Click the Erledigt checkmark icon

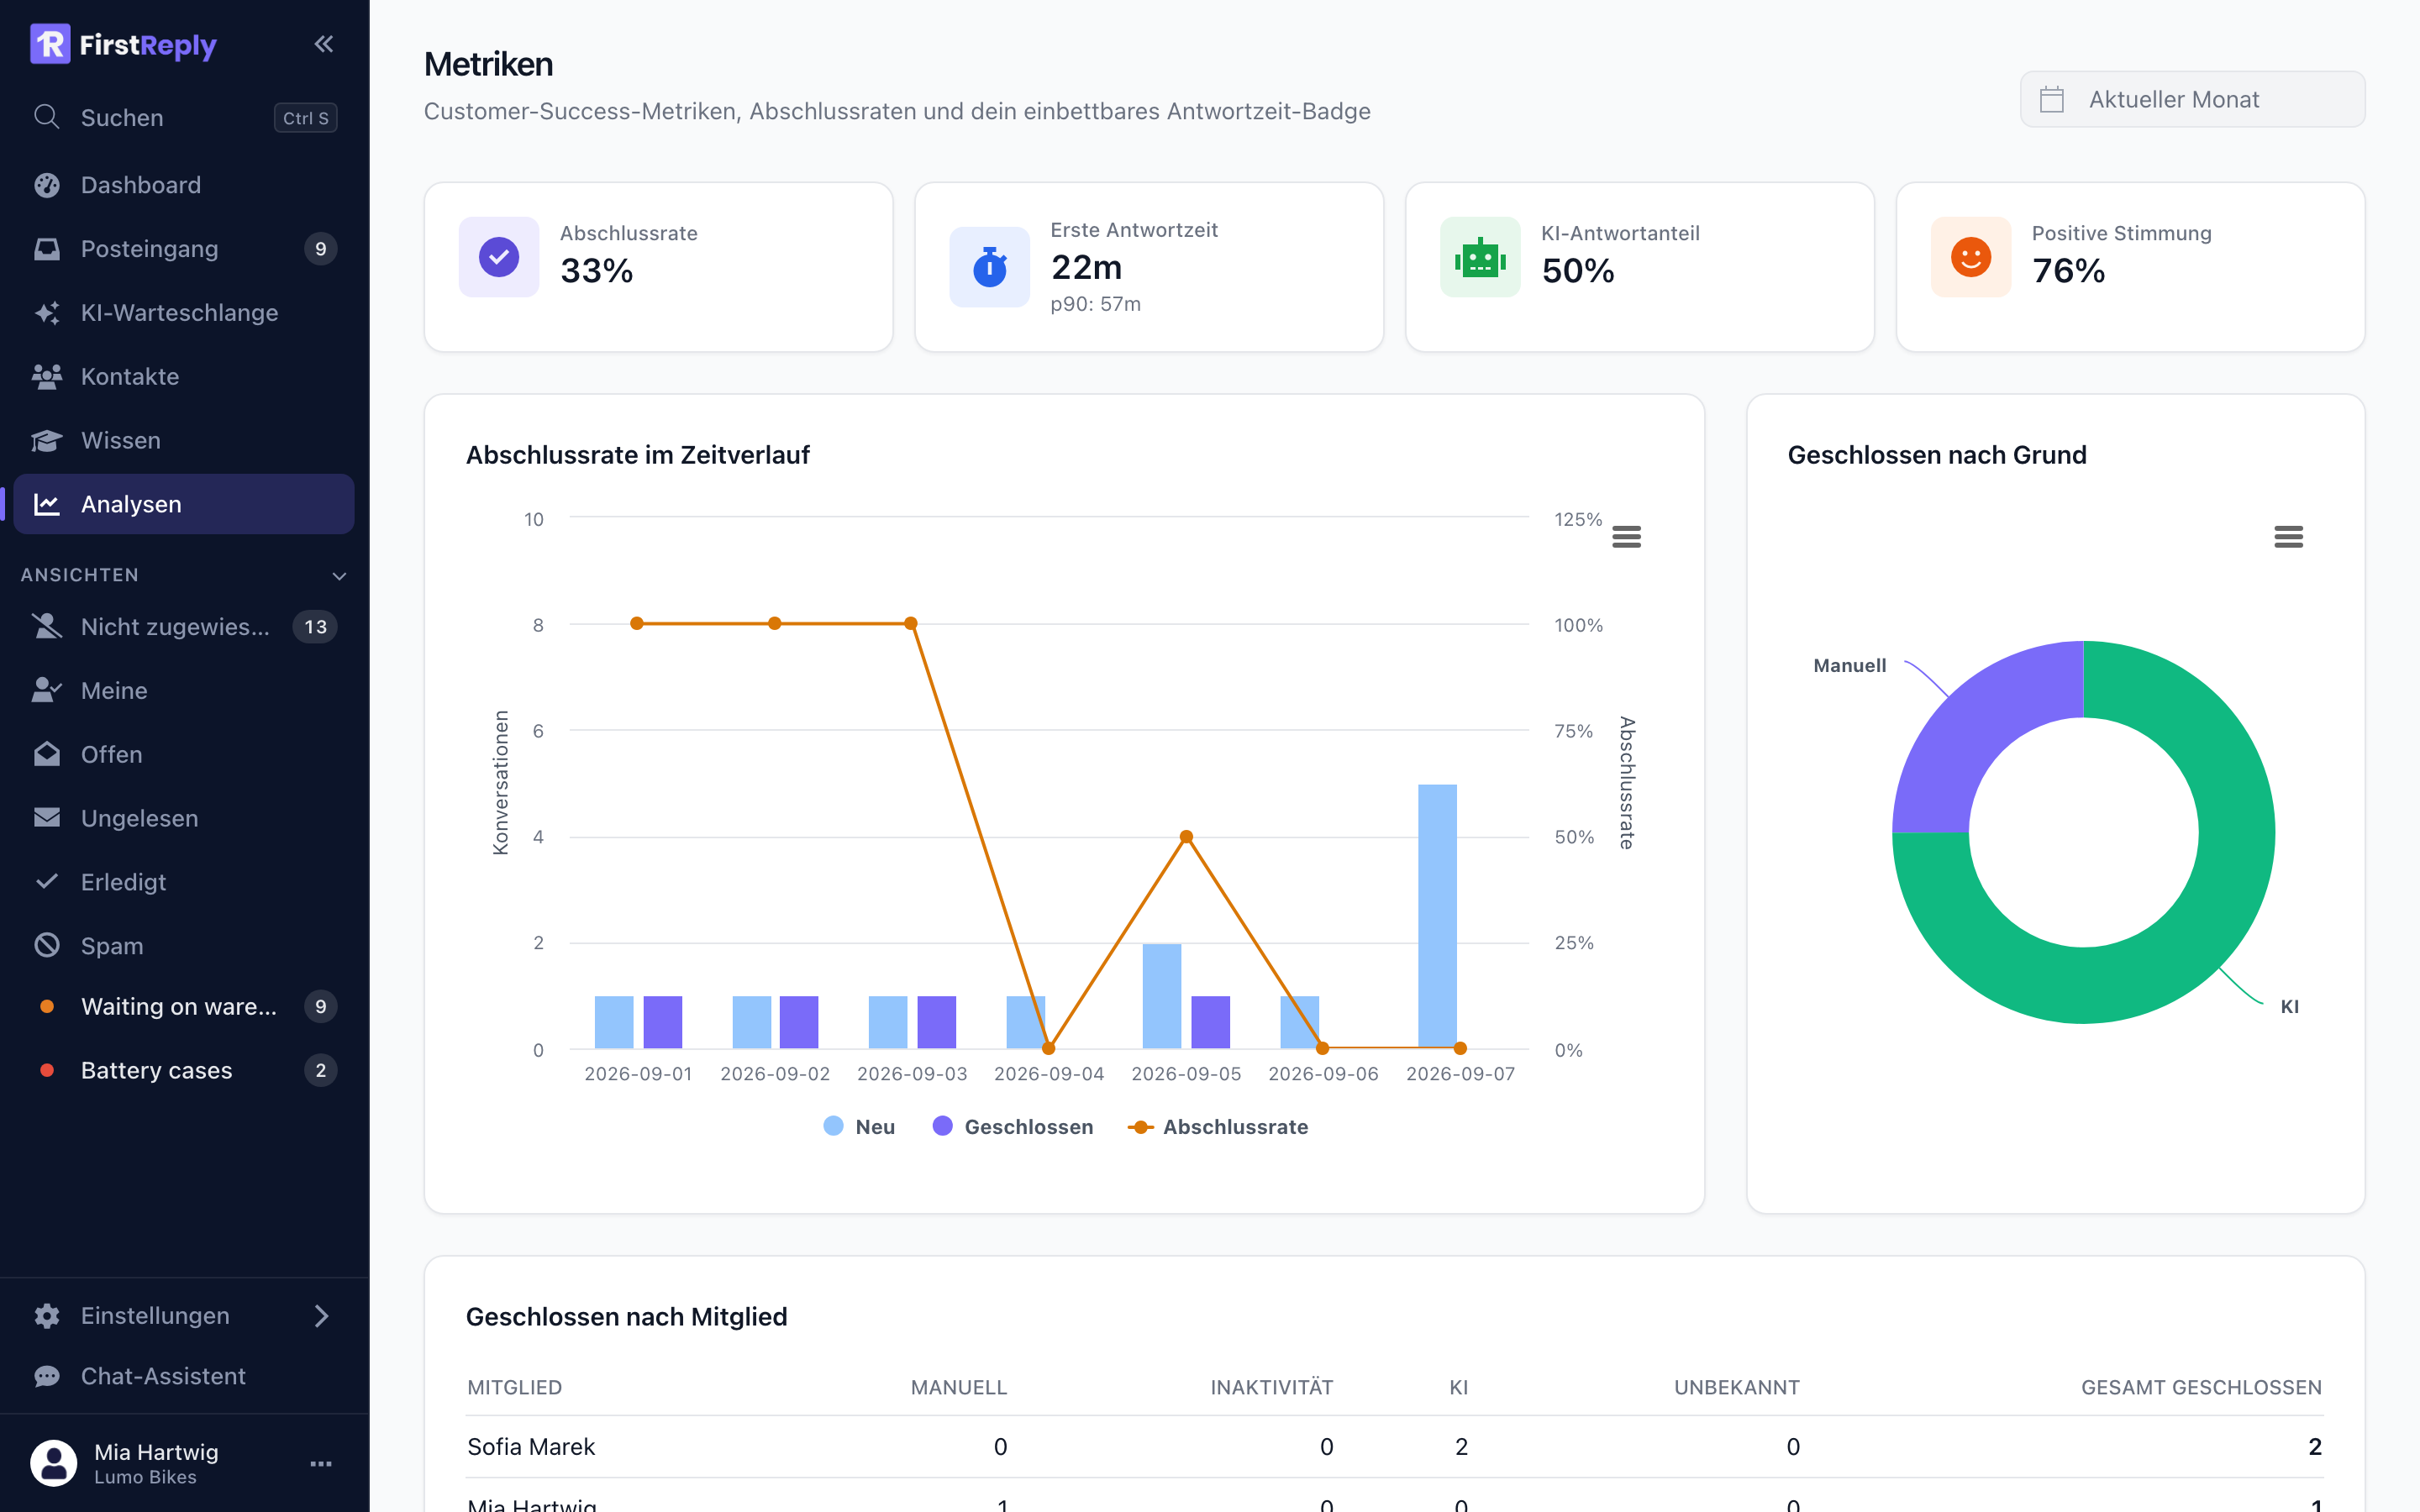pyautogui.click(x=46, y=882)
